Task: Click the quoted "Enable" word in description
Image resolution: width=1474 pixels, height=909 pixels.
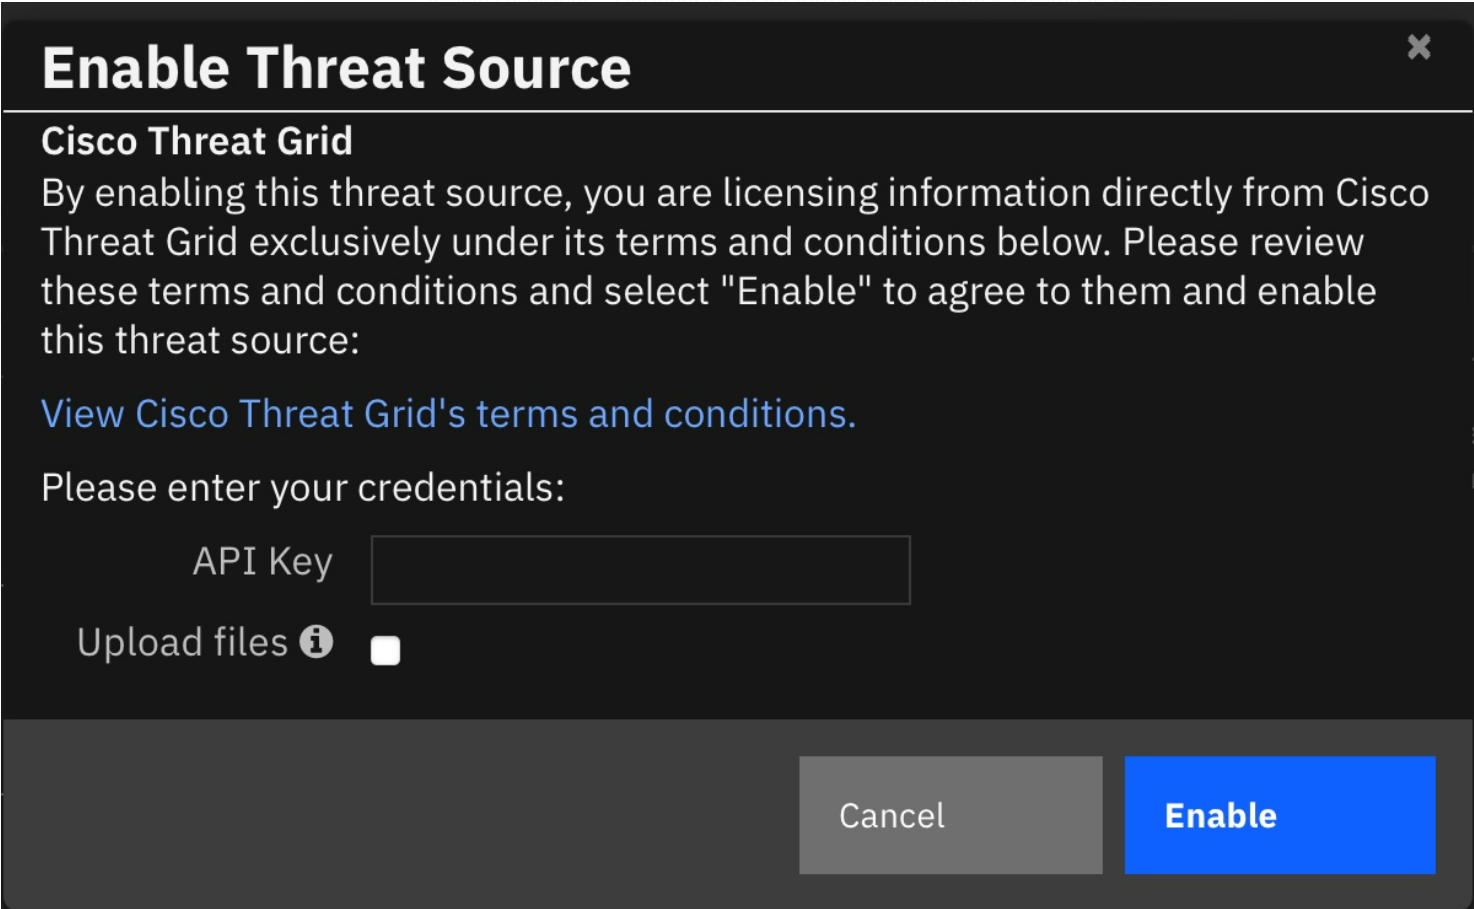Action: point(797,292)
